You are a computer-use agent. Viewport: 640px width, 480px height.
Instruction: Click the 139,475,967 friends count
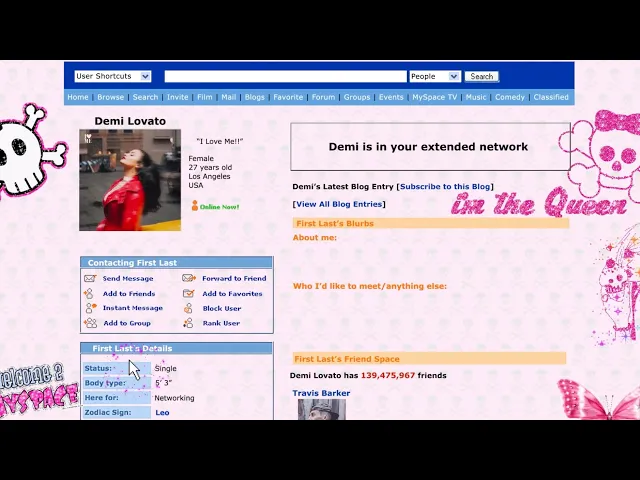point(388,375)
